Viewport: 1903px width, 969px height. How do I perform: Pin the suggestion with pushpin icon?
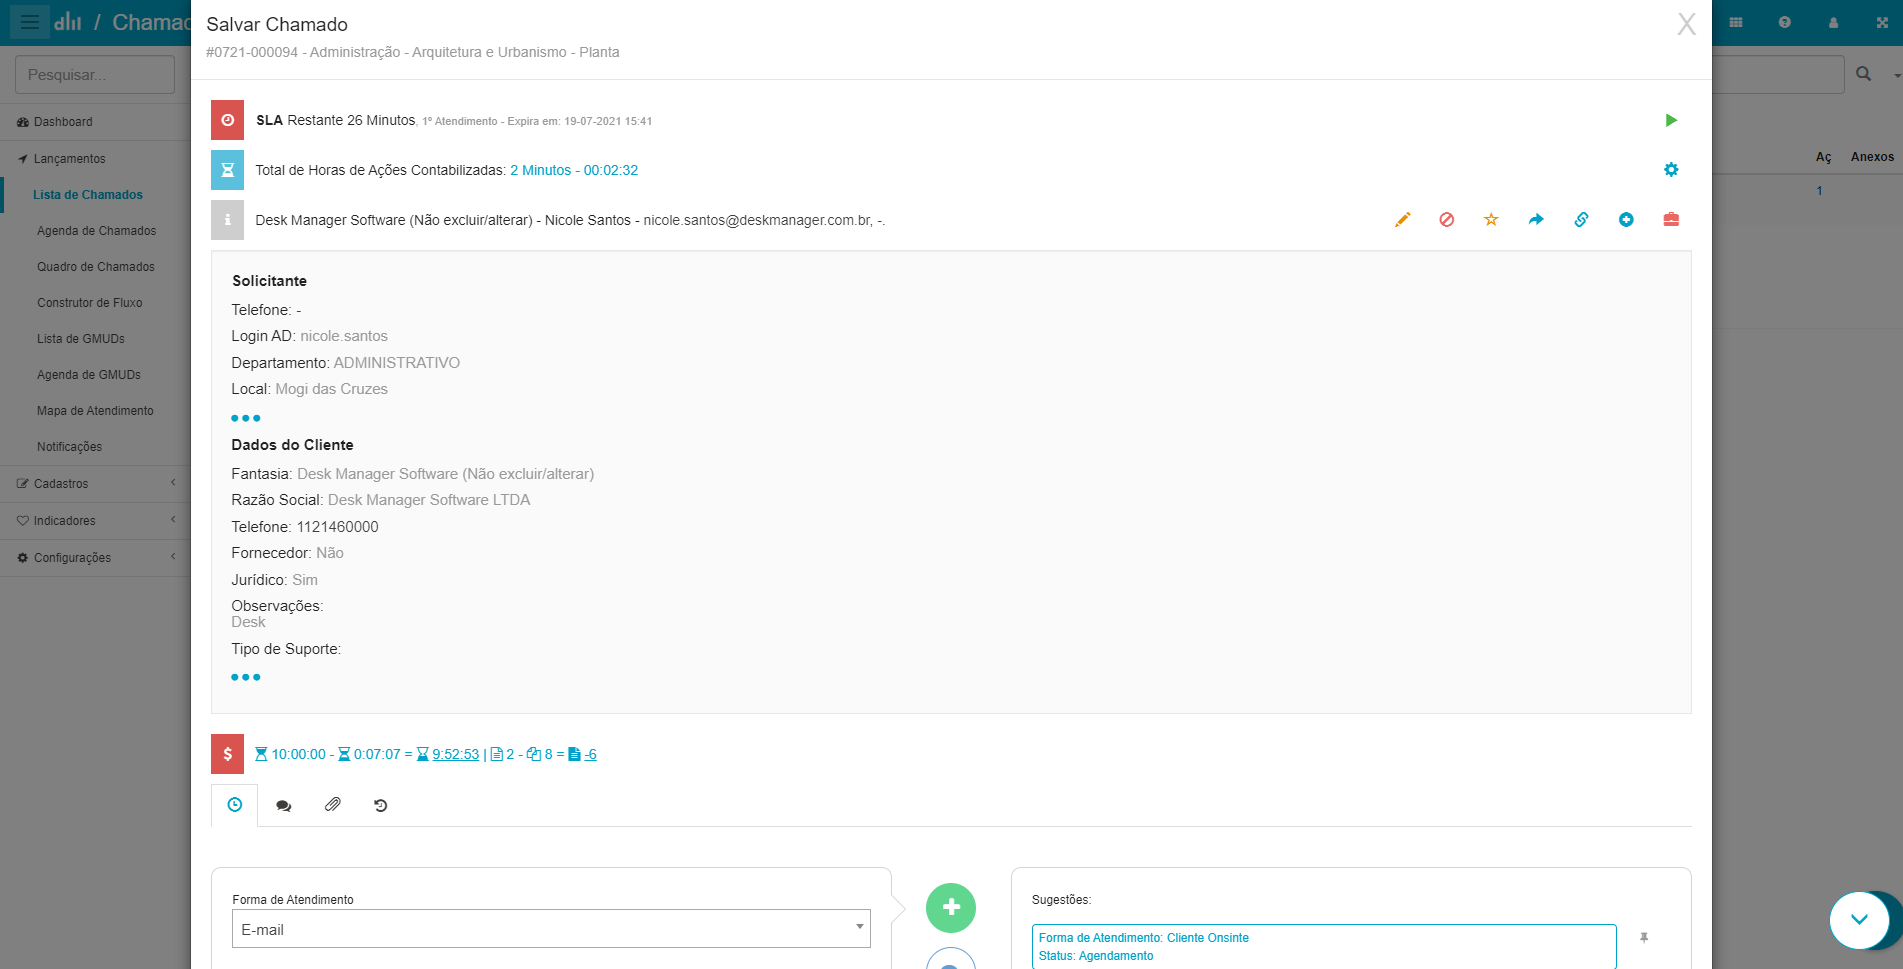point(1644,938)
